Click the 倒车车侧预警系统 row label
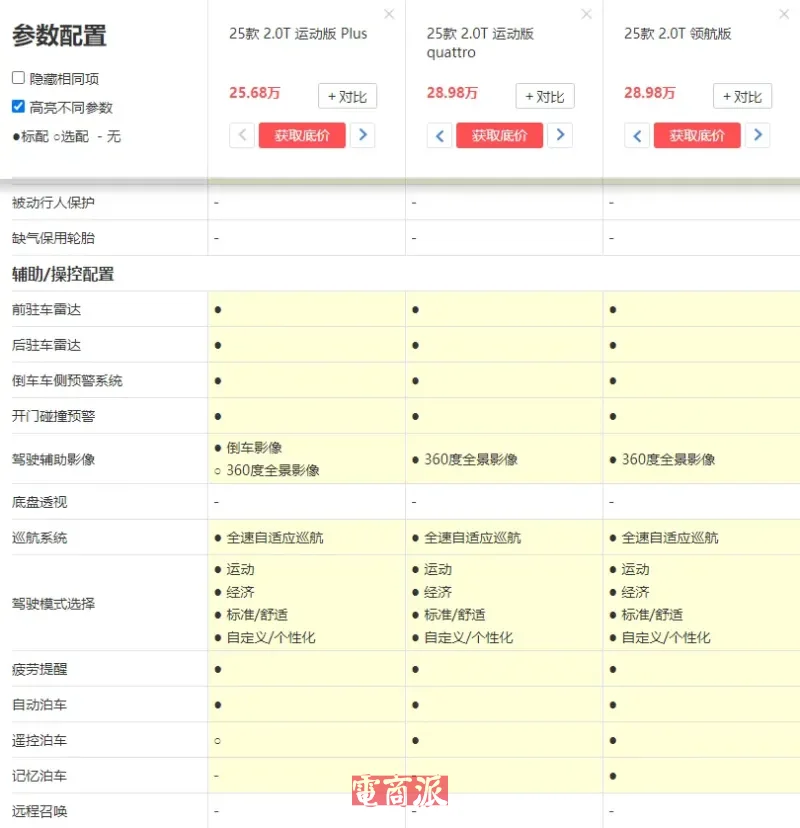 pos(67,381)
